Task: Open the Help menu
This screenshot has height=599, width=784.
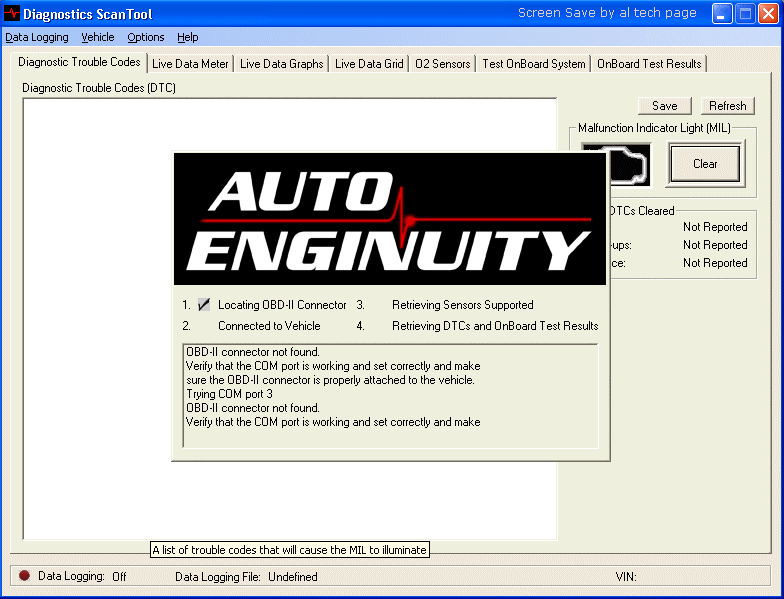Action: click(x=188, y=37)
